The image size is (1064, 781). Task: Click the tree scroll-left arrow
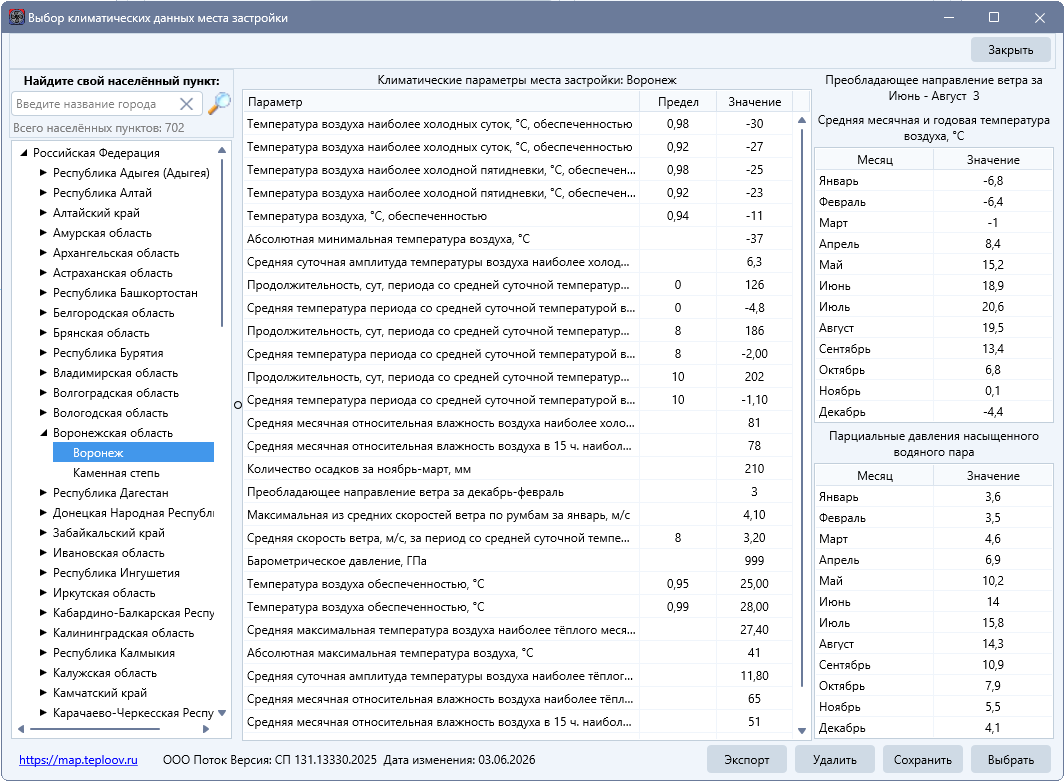(x=21, y=729)
